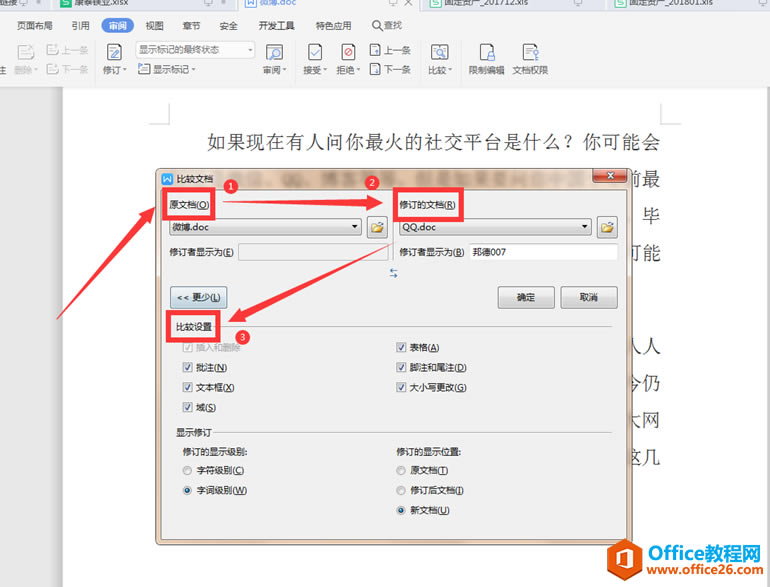Open the 引用 ribbon tab

81,26
